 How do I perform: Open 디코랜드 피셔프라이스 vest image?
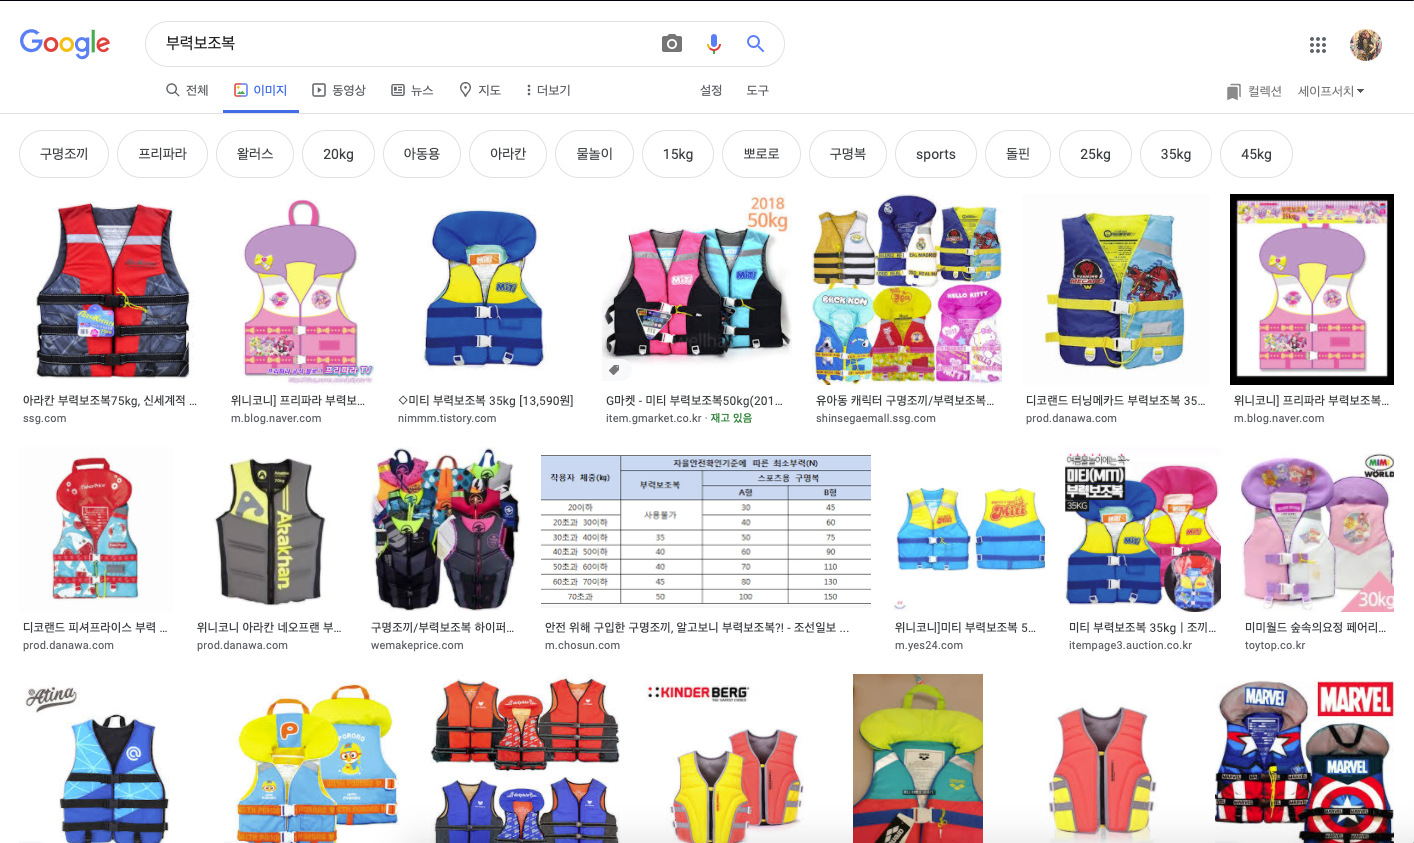pyautogui.click(x=96, y=530)
